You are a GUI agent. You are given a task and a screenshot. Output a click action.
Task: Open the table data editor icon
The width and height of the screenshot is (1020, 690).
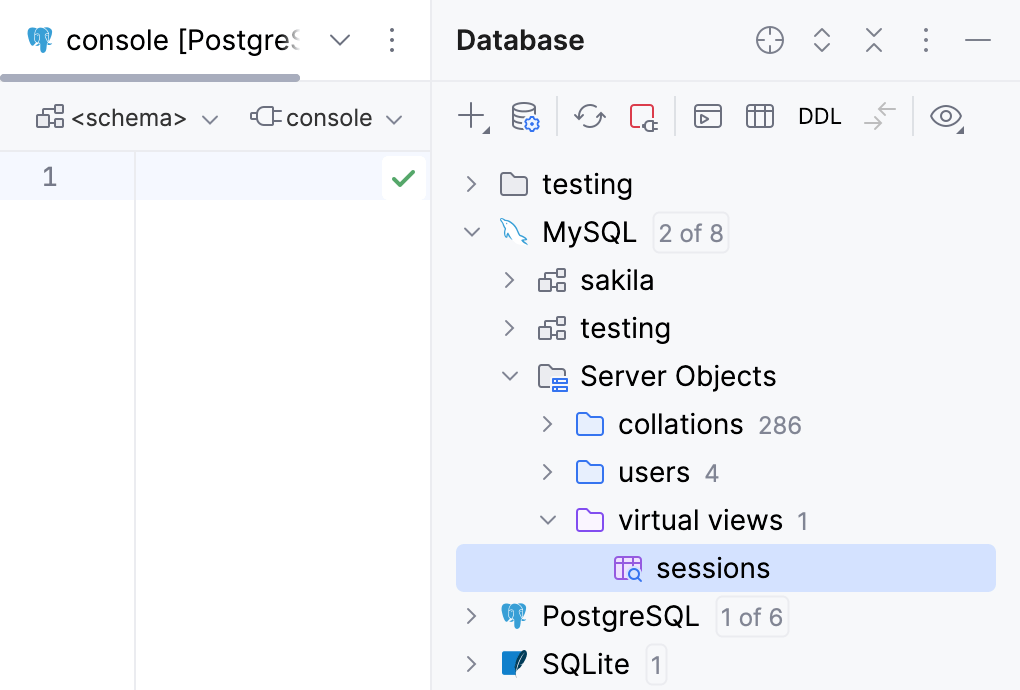(760, 116)
